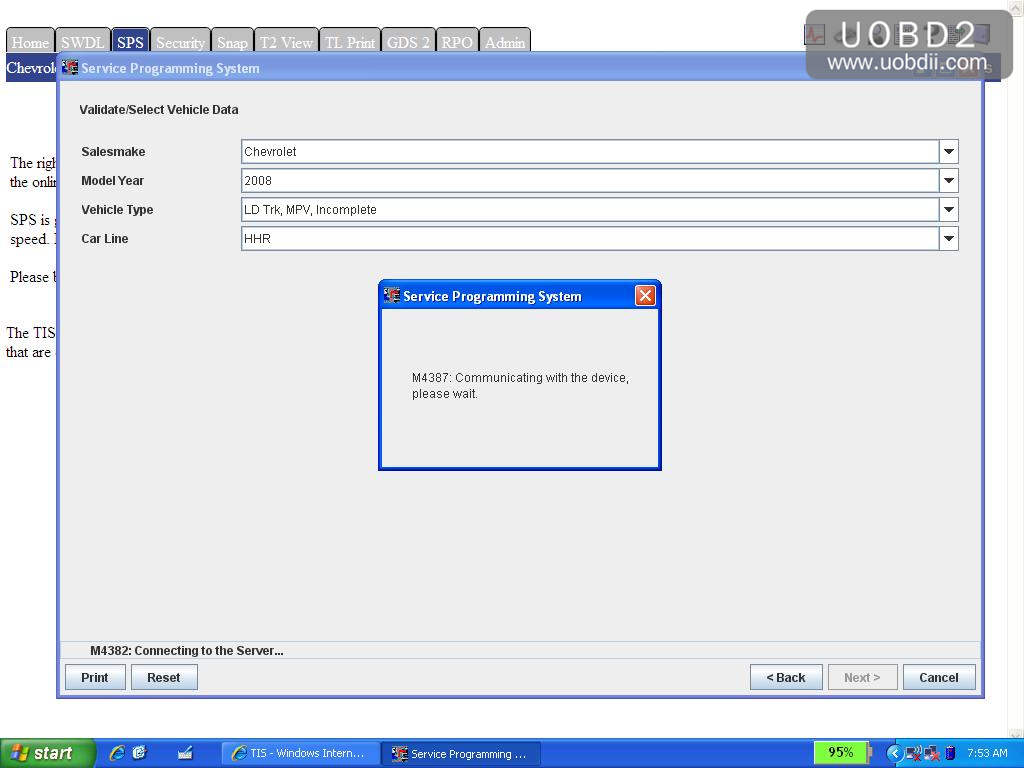Click the Model Year label
1024x768 pixels.
pyautogui.click(x=112, y=180)
